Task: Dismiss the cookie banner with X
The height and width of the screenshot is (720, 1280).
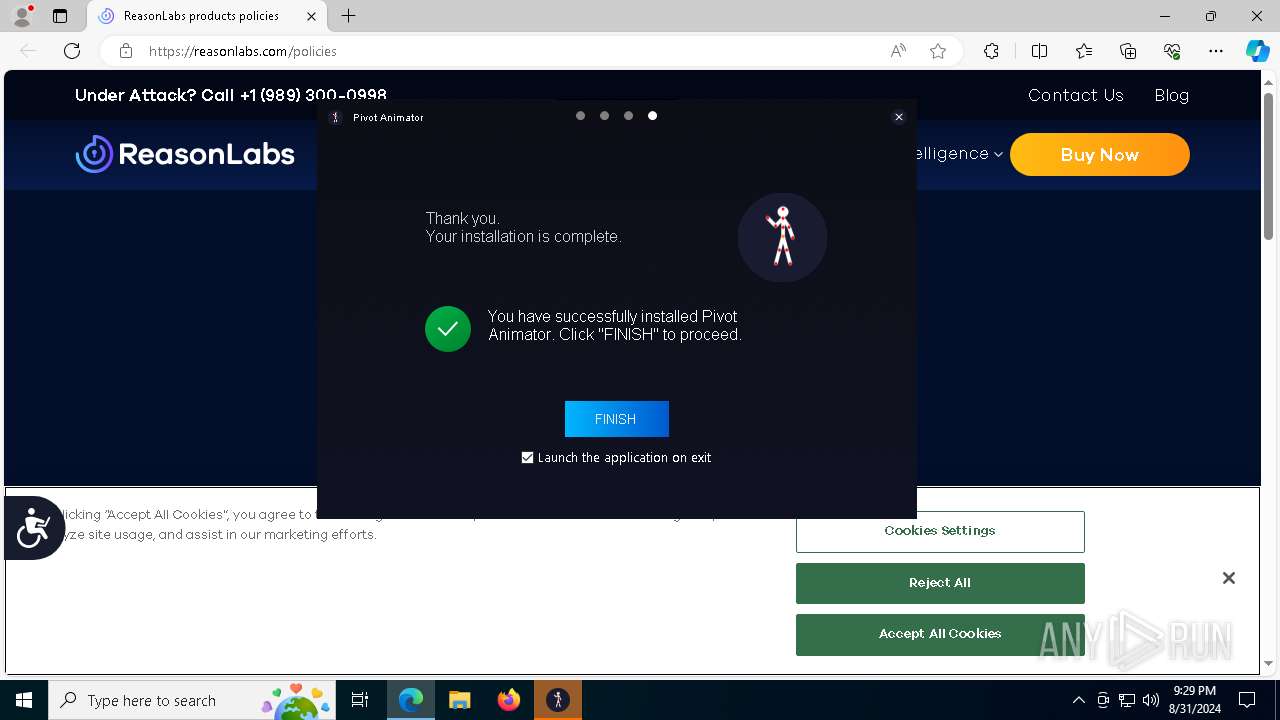Action: coord(1229,578)
